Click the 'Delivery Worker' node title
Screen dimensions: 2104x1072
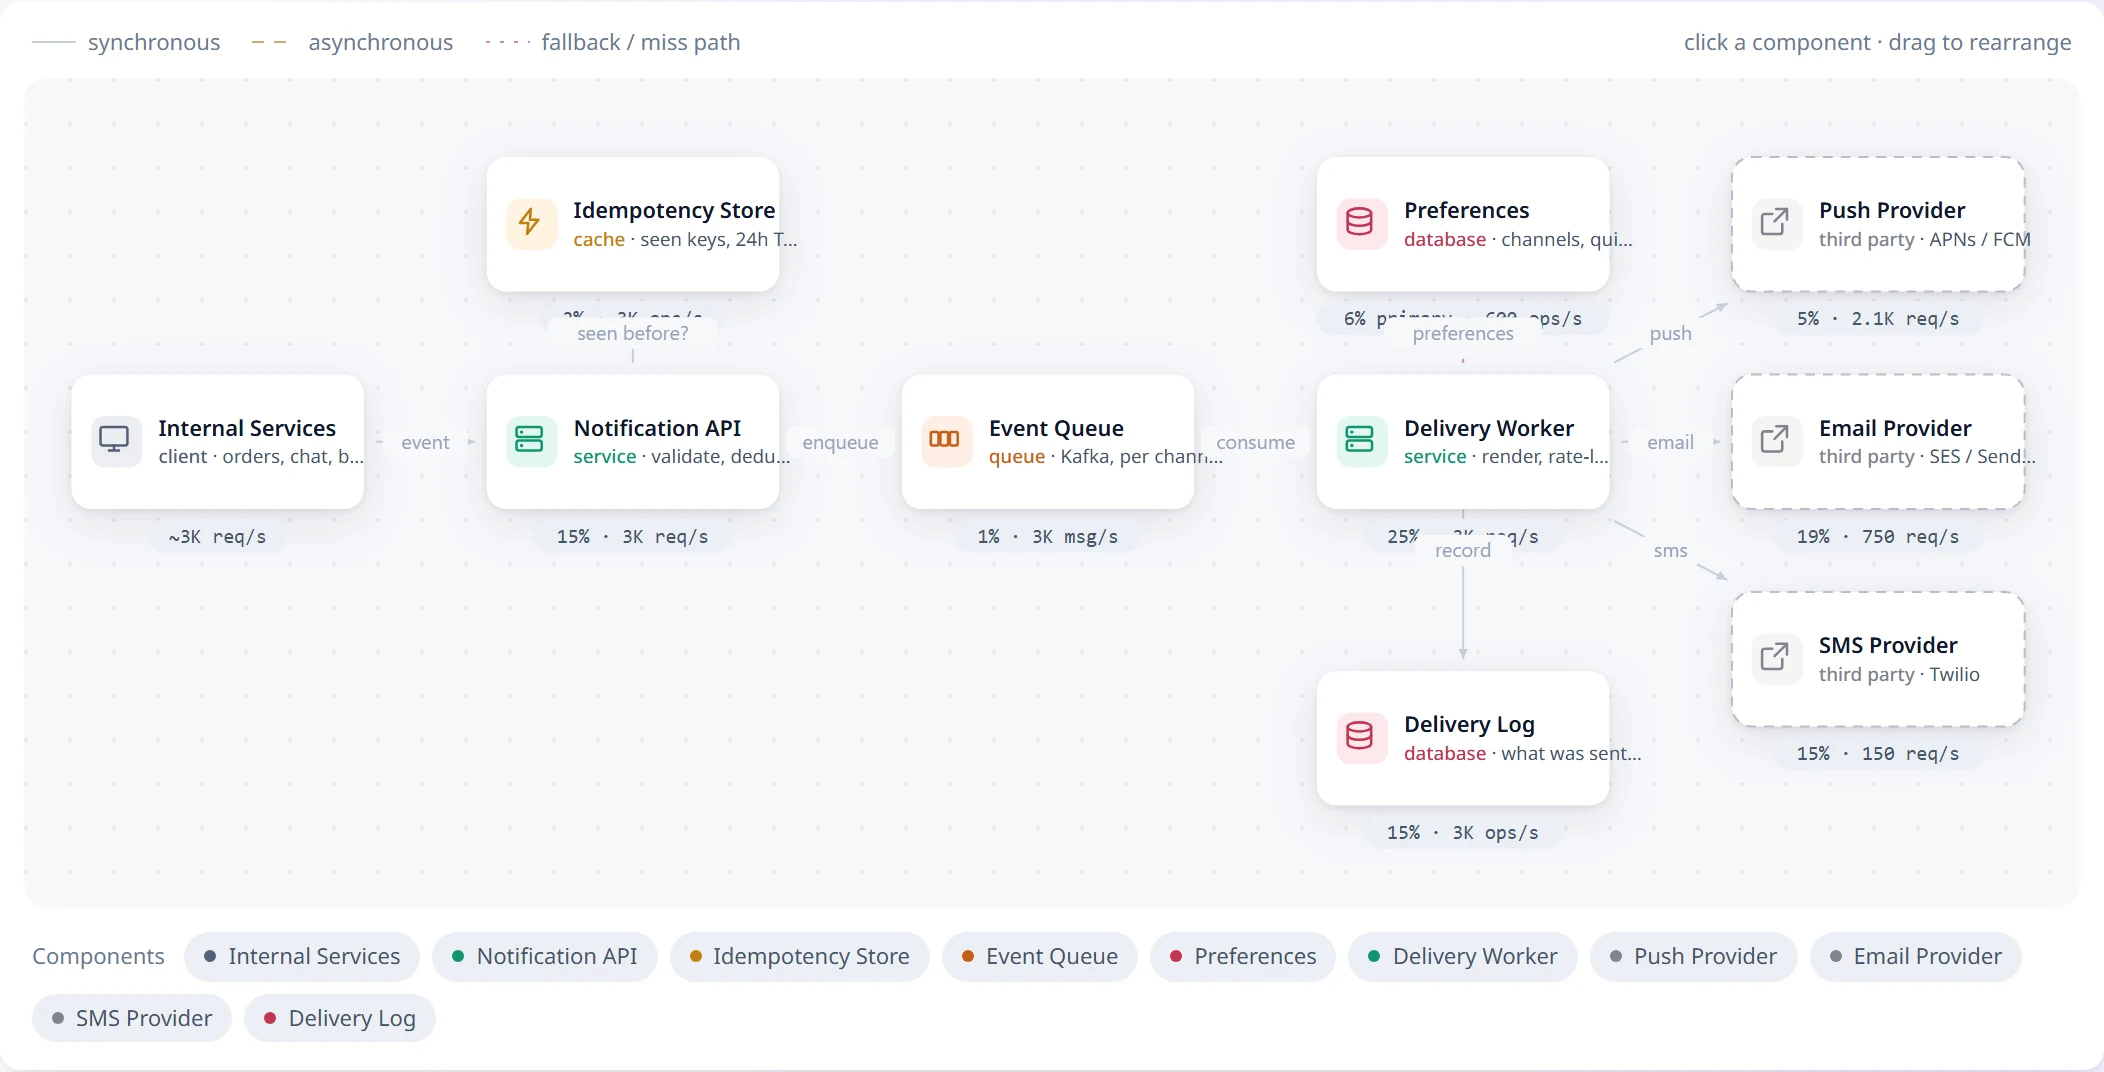click(1489, 428)
